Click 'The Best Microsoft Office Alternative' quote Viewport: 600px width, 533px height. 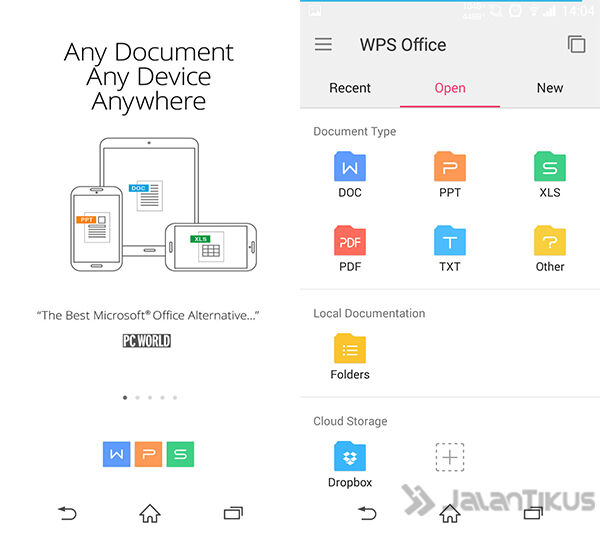(x=148, y=315)
